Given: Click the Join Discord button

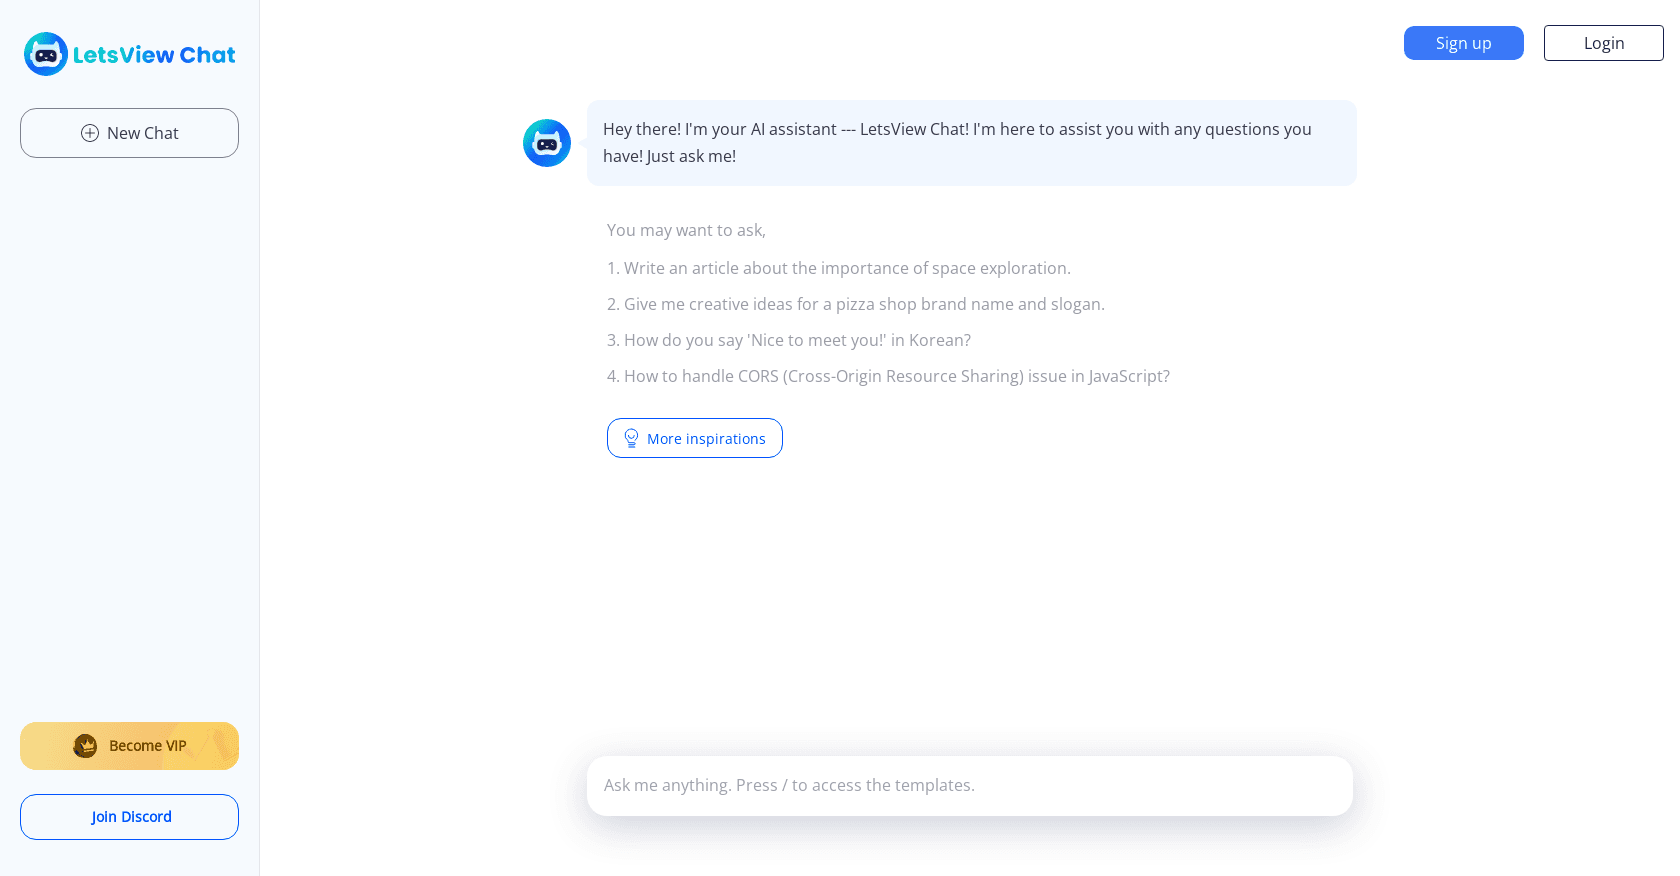Looking at the screenshot, I should click(x=129, y=816).
